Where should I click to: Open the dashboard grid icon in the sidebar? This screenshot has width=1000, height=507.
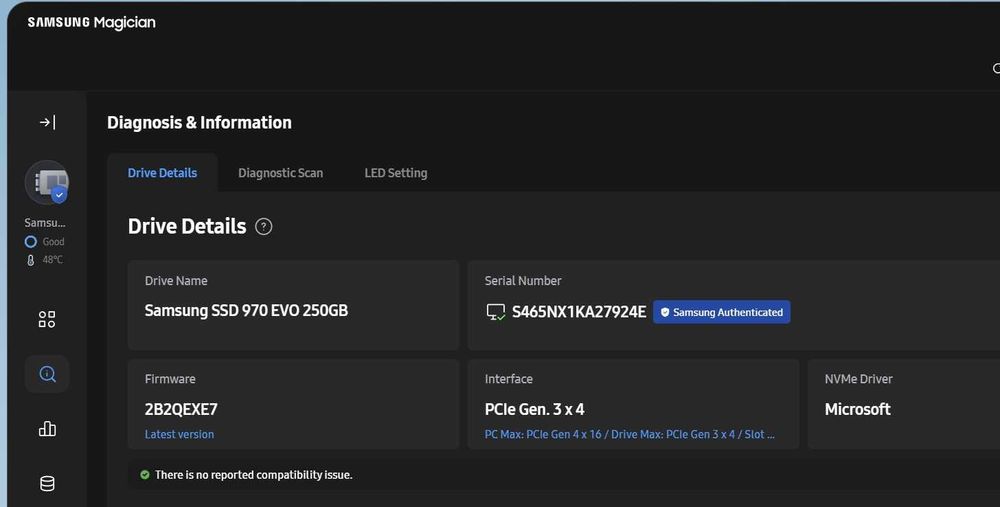[47, 320]
